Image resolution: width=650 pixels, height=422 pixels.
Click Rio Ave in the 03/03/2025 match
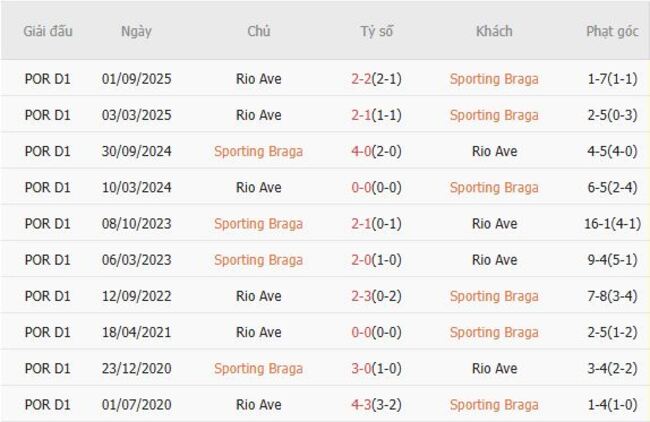[x=258, y=115]
